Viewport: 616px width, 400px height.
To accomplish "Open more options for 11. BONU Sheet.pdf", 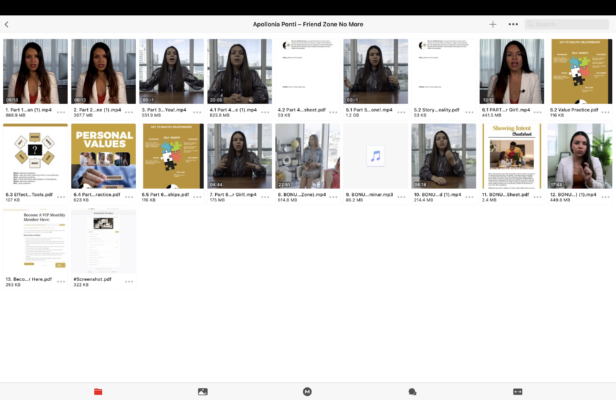I will pos(537,197).
